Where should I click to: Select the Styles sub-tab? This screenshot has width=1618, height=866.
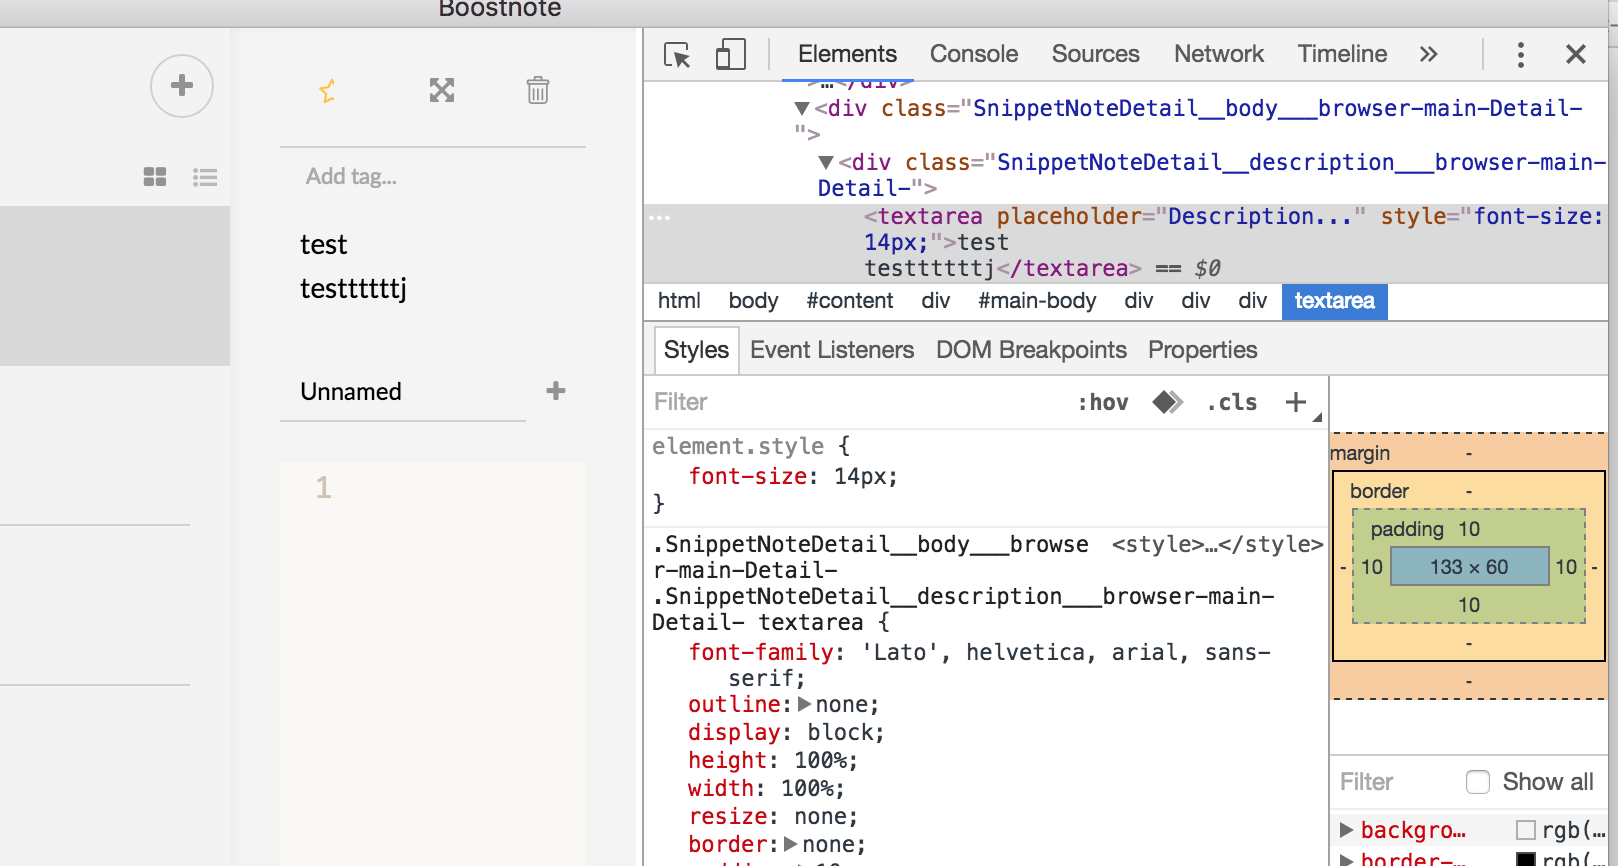696,350
